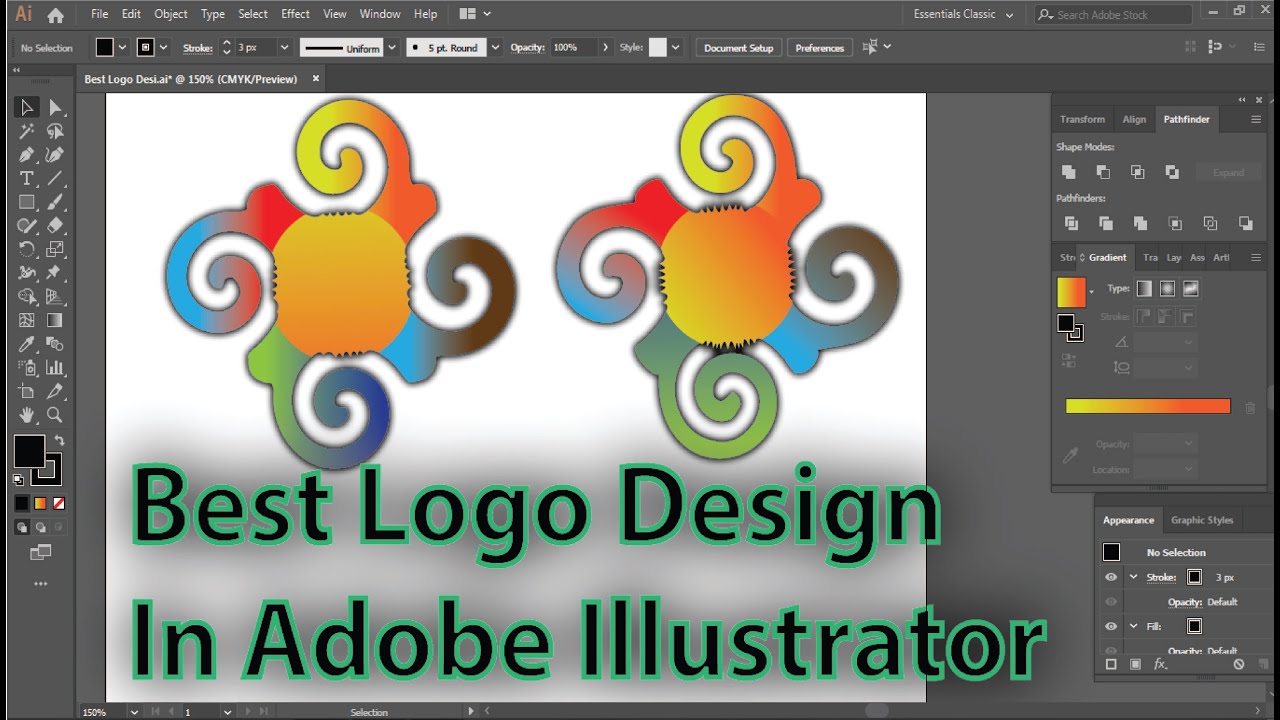1280x720 pixels.
Task: Open 5 pt. Round brush definition dropdown
Action: tap(495, 47)
